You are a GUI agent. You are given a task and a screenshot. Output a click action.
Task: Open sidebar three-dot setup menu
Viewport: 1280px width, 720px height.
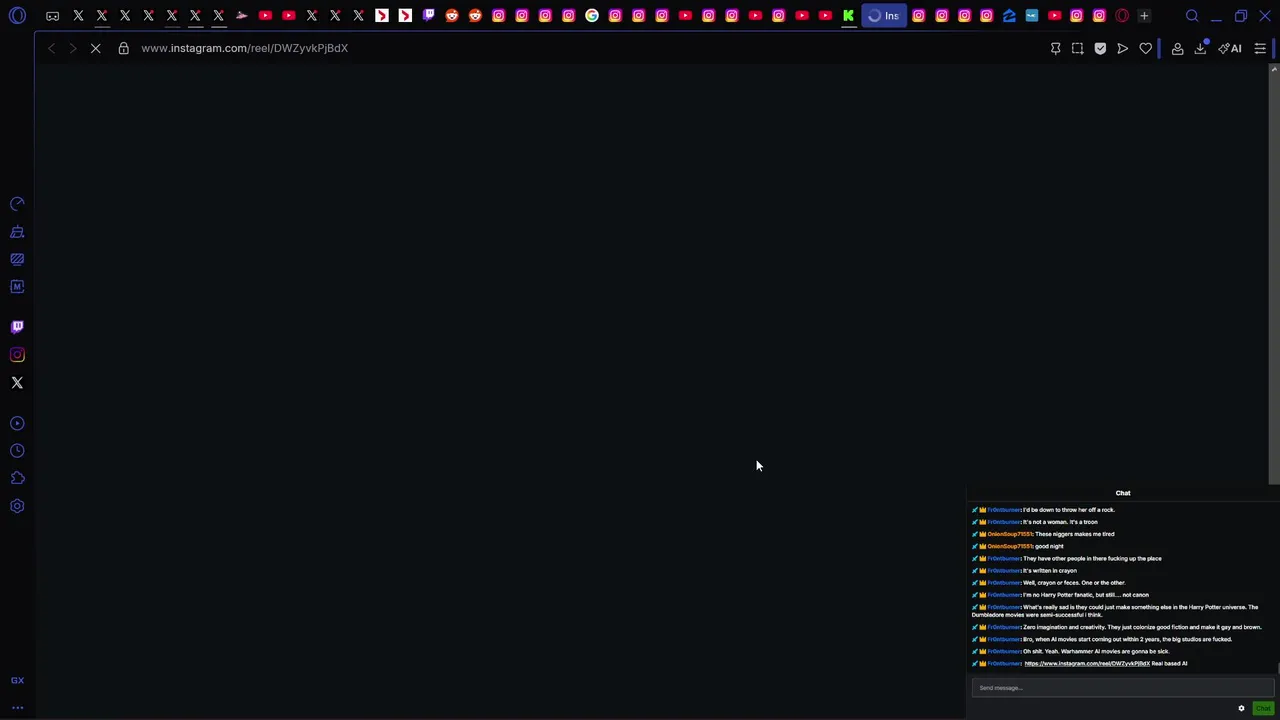pyautogui.click(x=17, y=708)
